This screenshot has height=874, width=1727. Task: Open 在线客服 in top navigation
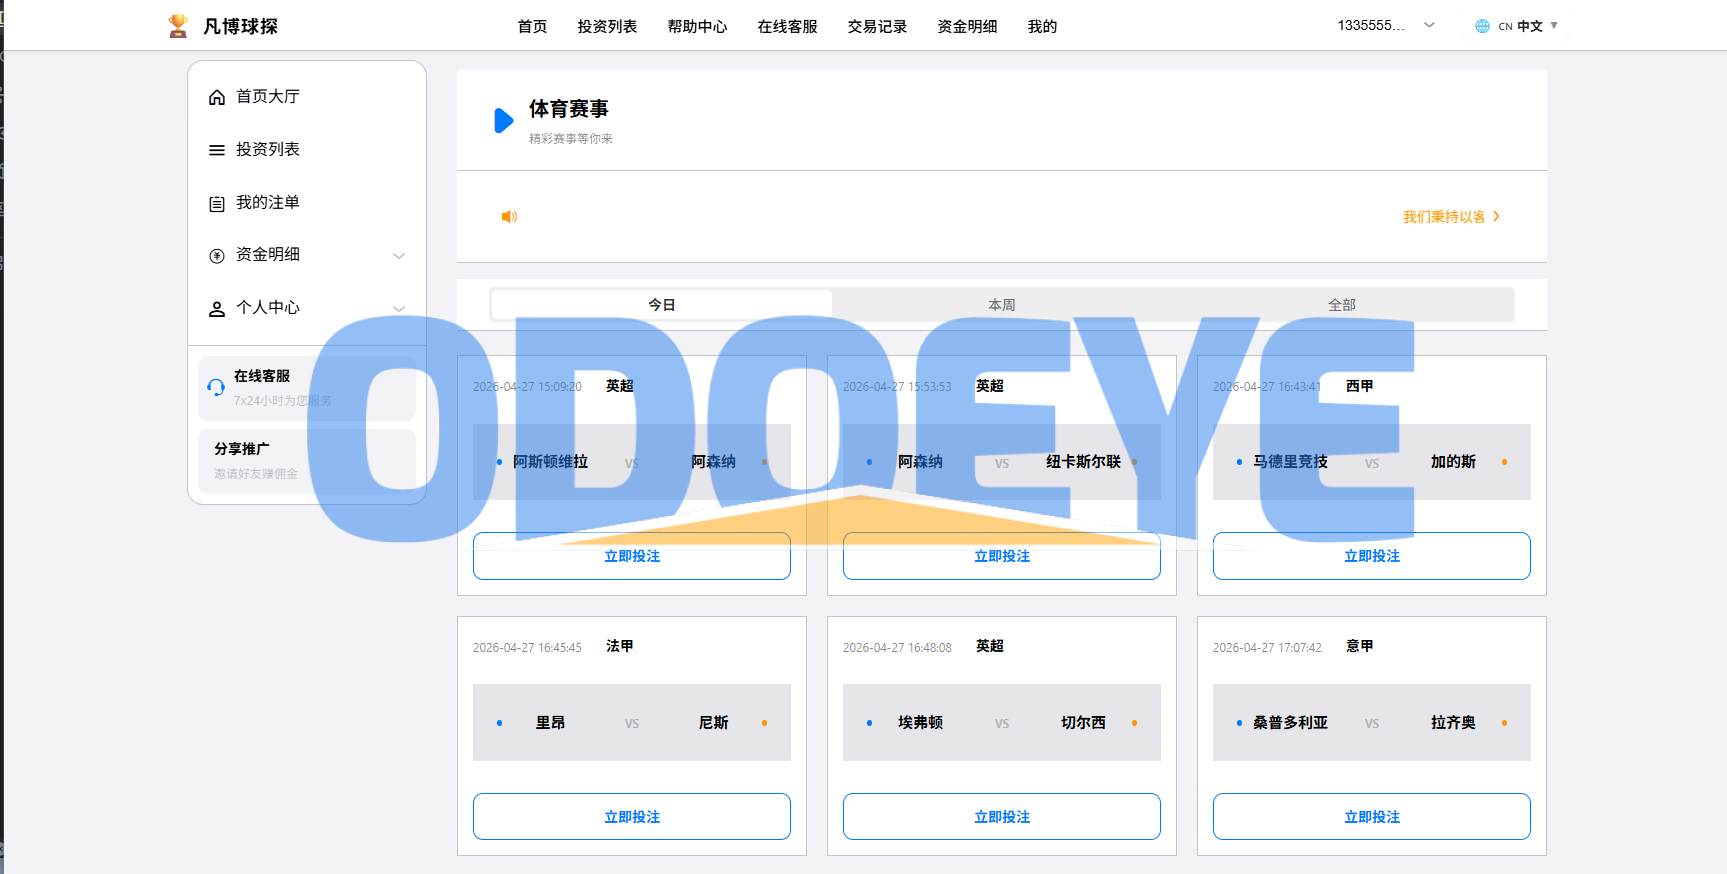tap(787, 26)
